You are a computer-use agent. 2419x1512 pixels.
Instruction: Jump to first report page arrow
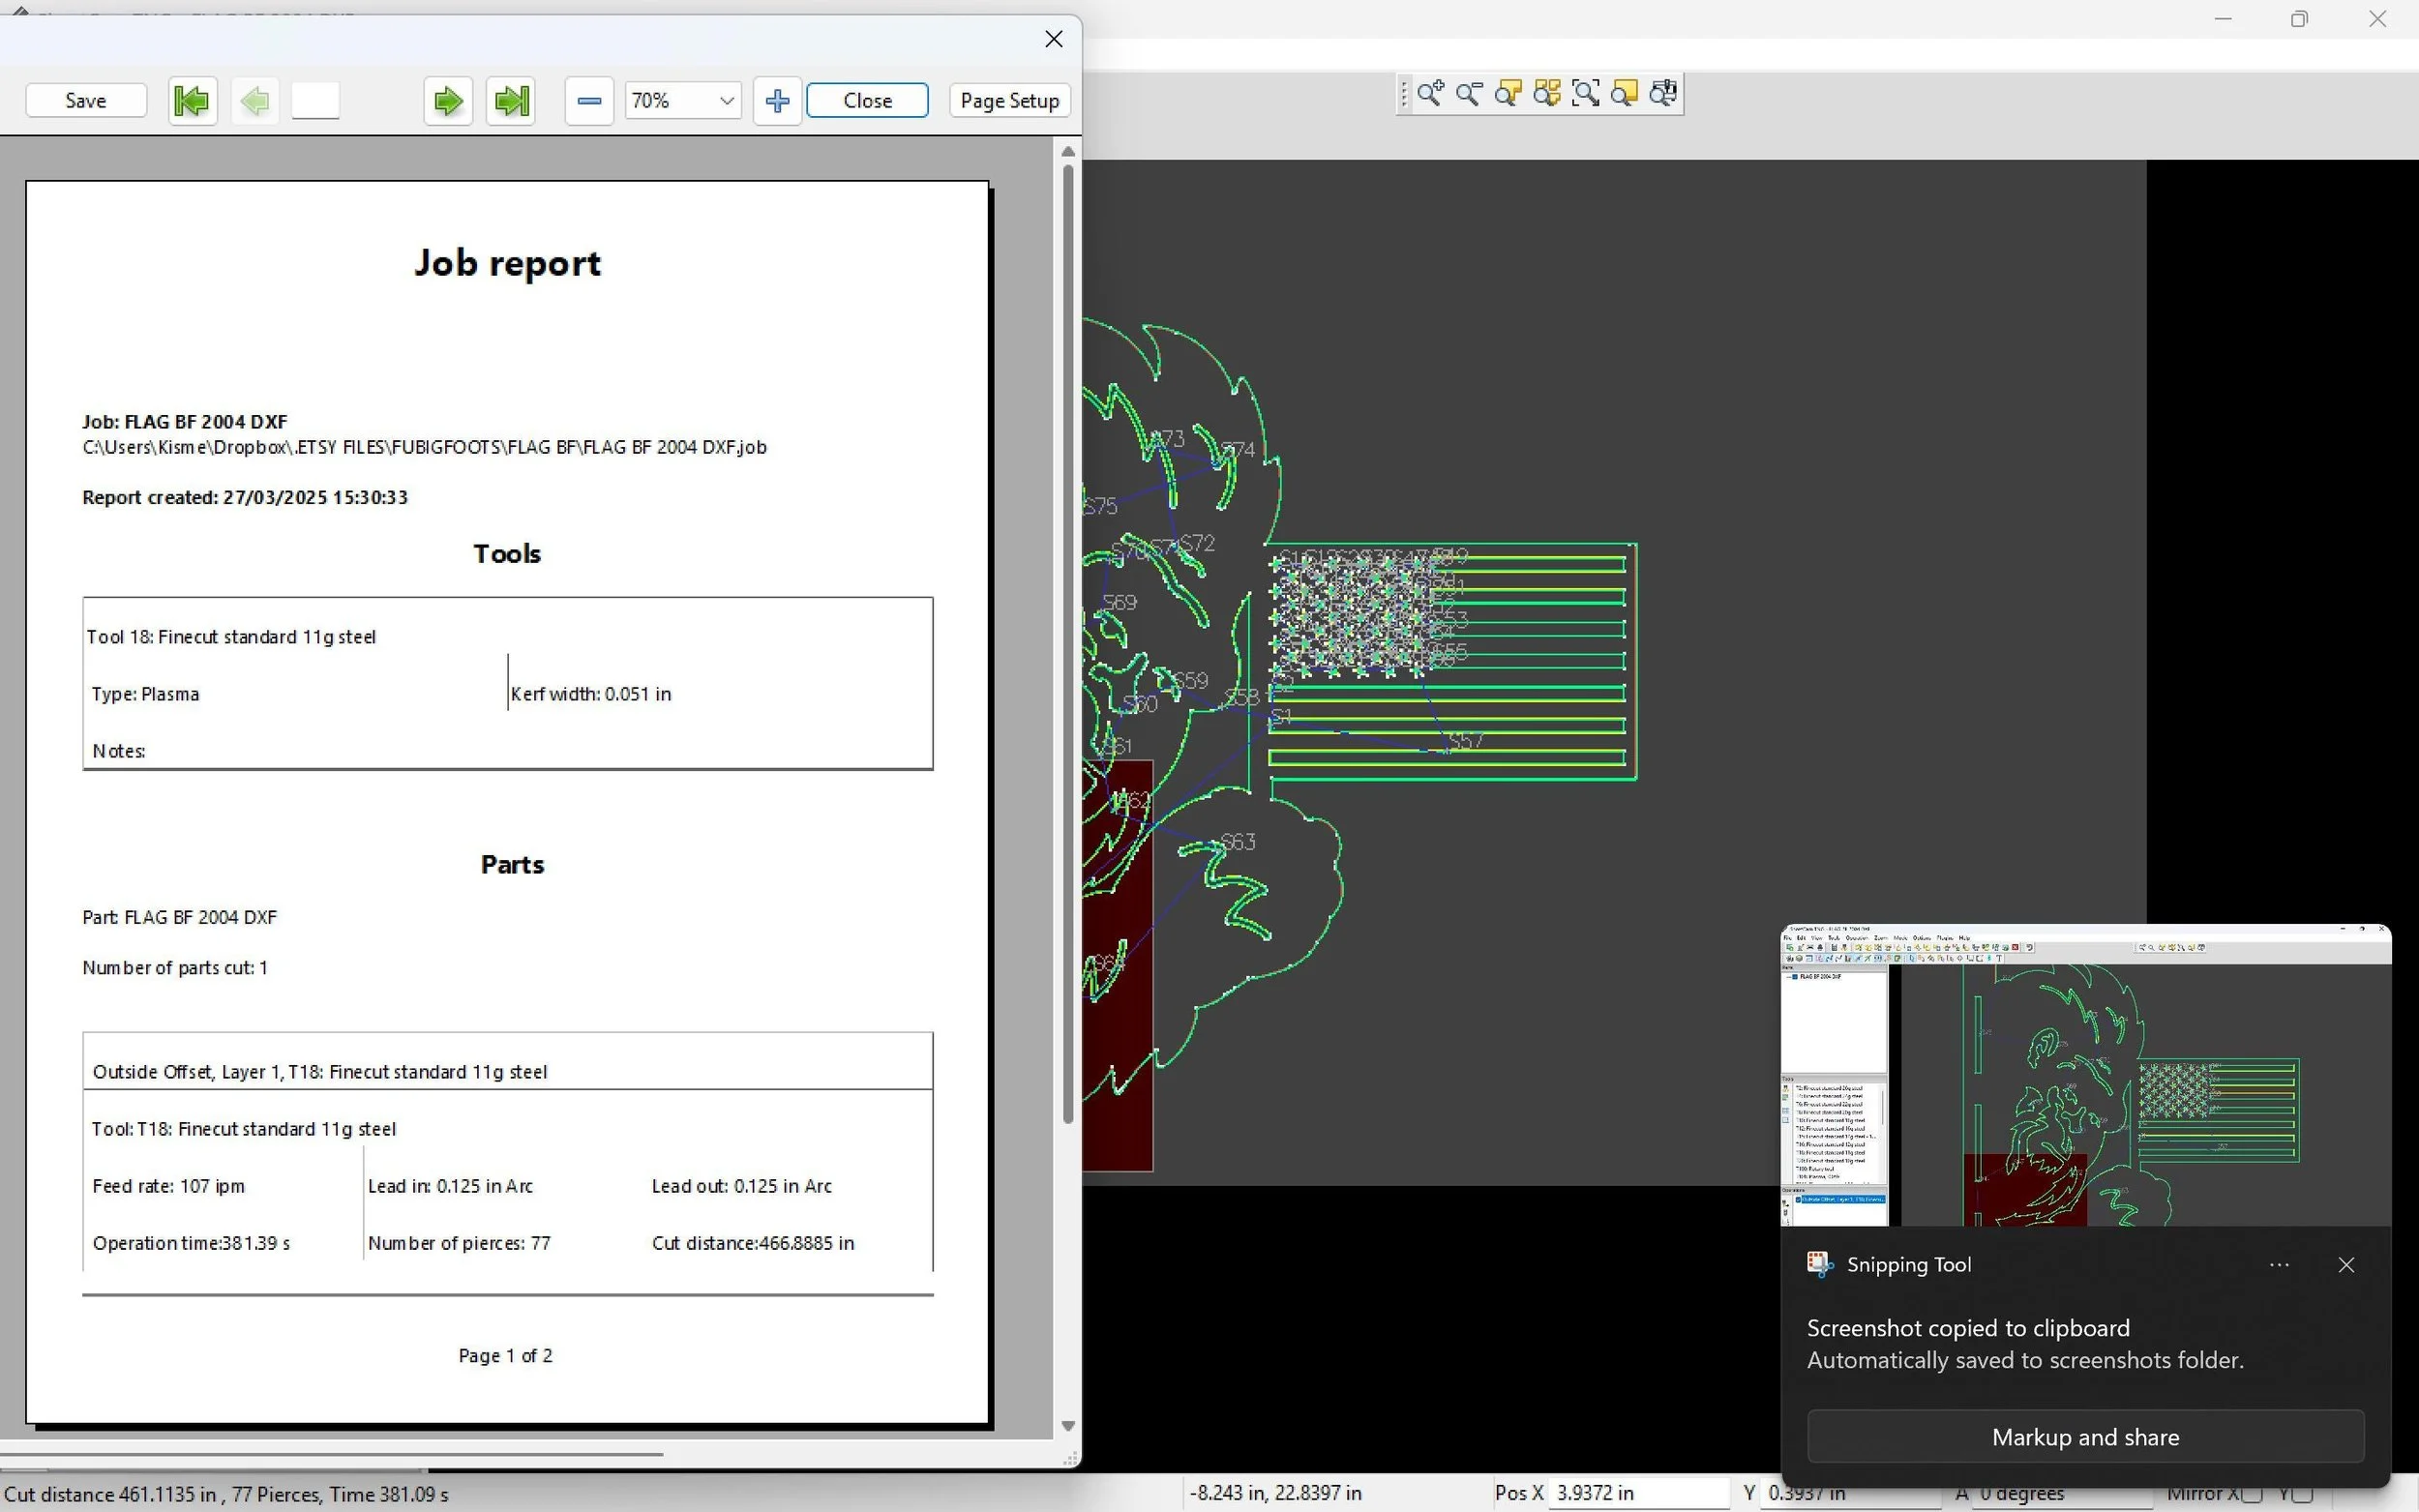[192, 101]
